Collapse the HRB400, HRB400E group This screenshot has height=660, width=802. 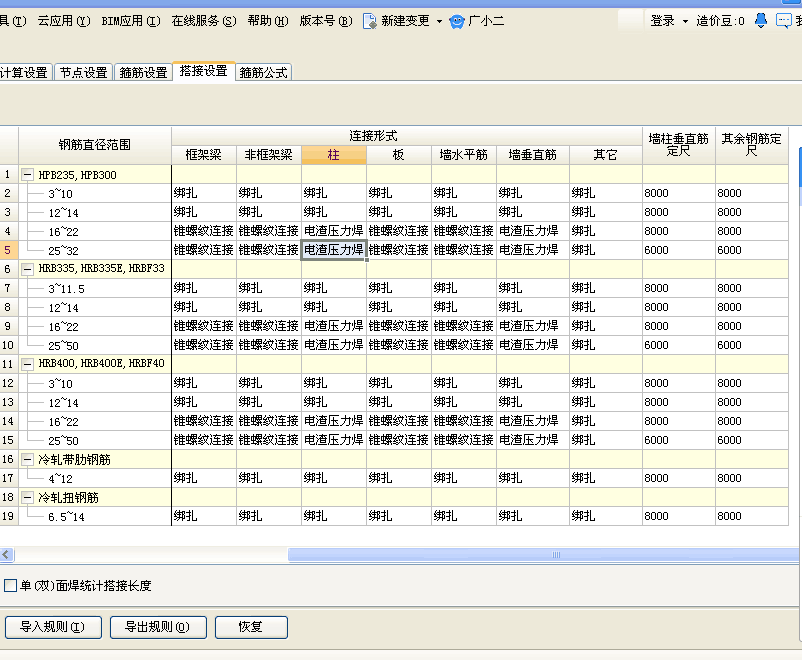click(x=28, y=364)
